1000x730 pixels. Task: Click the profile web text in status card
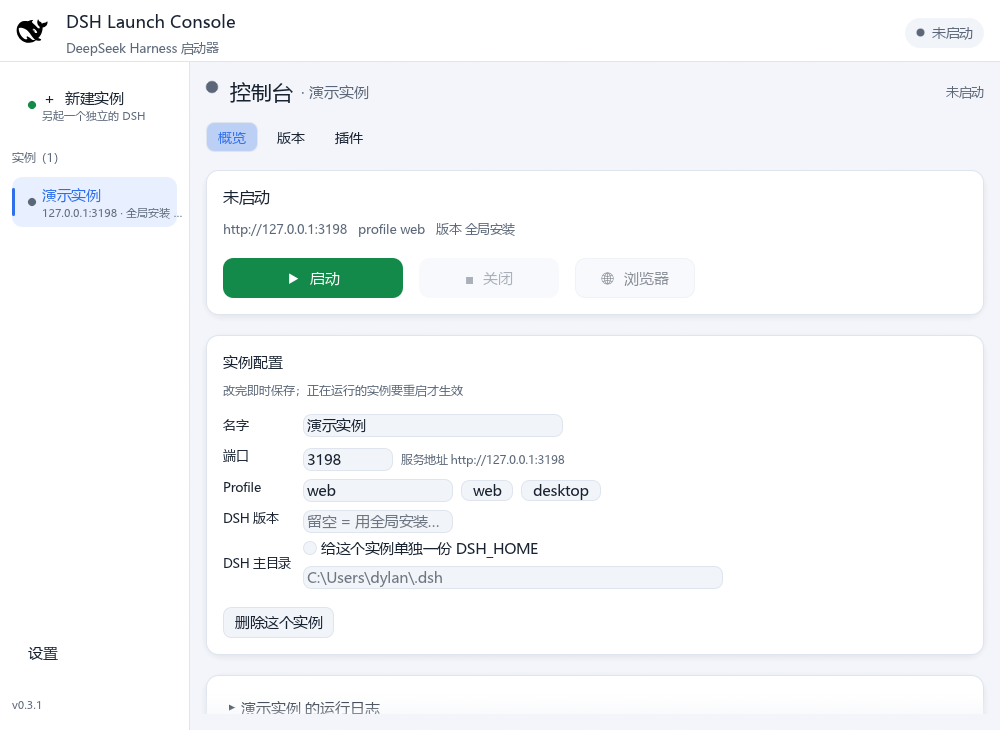click(391, 230)
